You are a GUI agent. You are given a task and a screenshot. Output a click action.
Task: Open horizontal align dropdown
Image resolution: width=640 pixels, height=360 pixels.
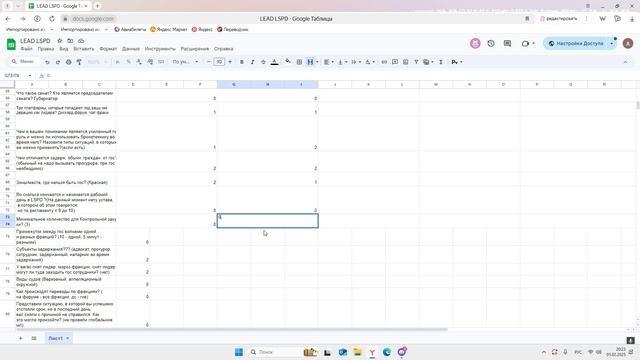(328, 62)
